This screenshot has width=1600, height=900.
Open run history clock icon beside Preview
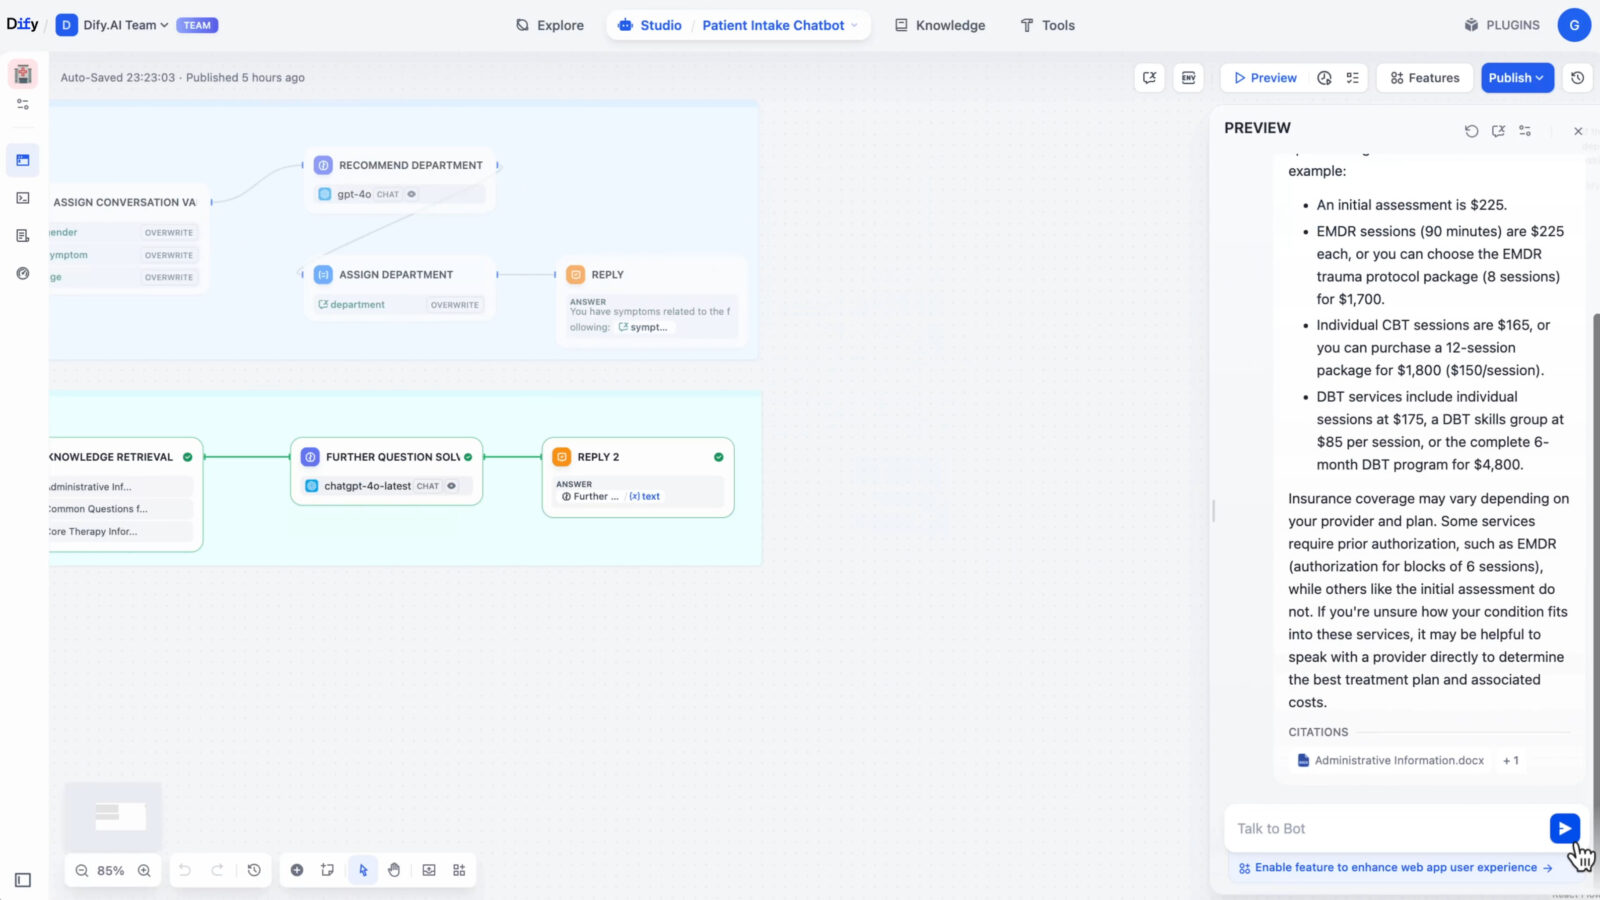point(1324,78)
